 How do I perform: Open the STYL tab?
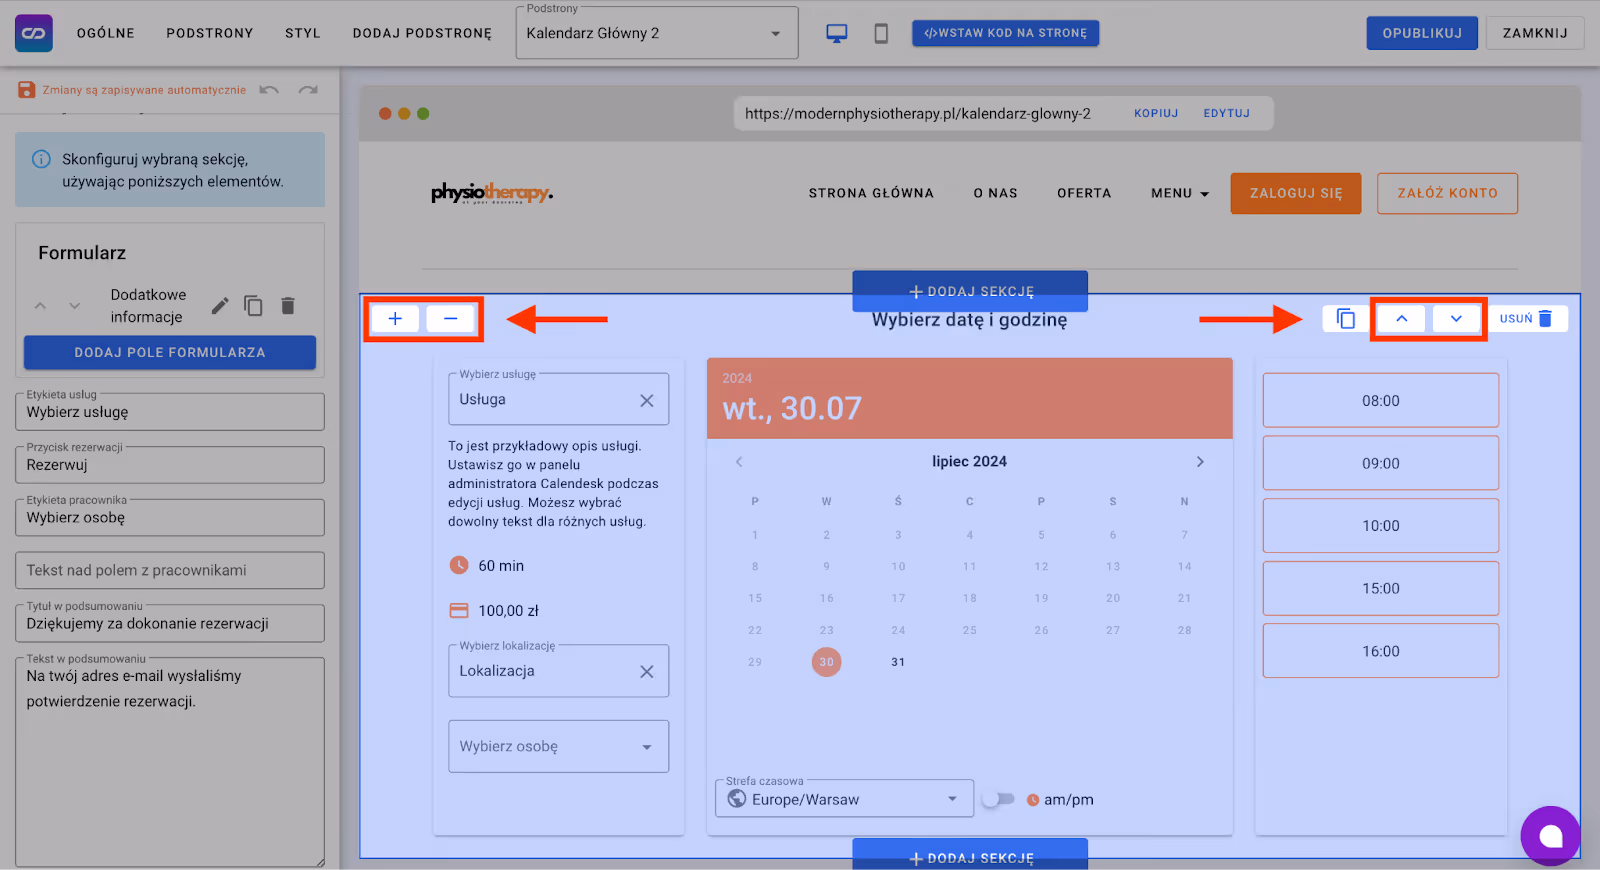303,33
